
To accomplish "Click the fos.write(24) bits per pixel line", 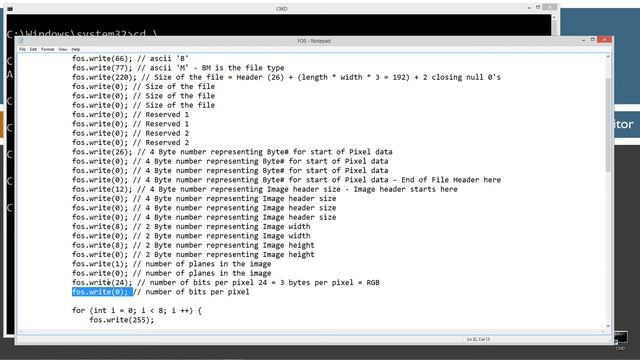I will coord(225,282).
